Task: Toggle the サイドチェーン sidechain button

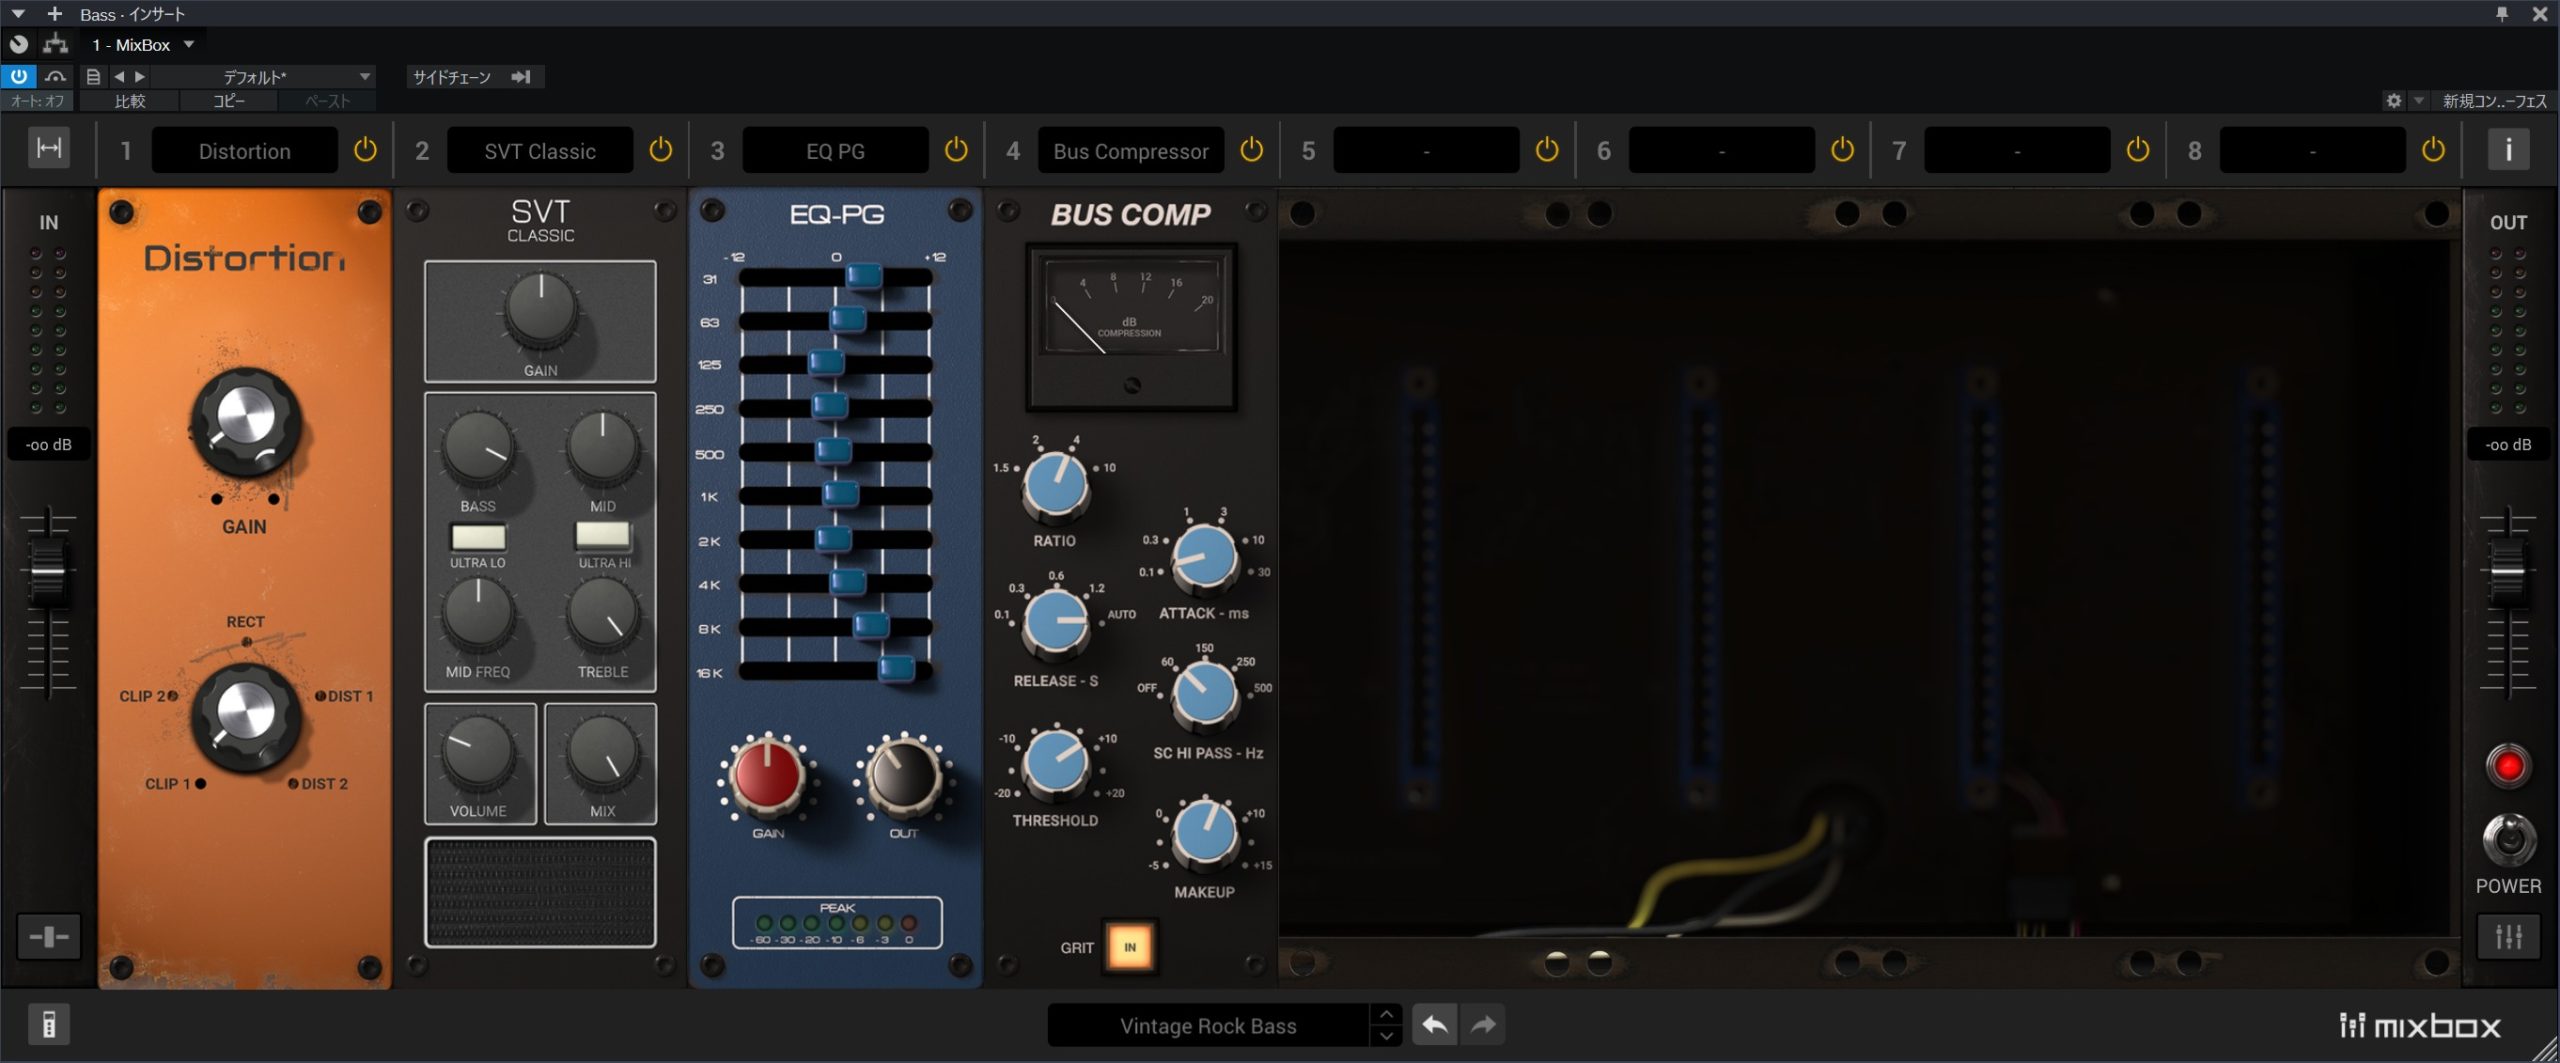Action: pos(474,77)
